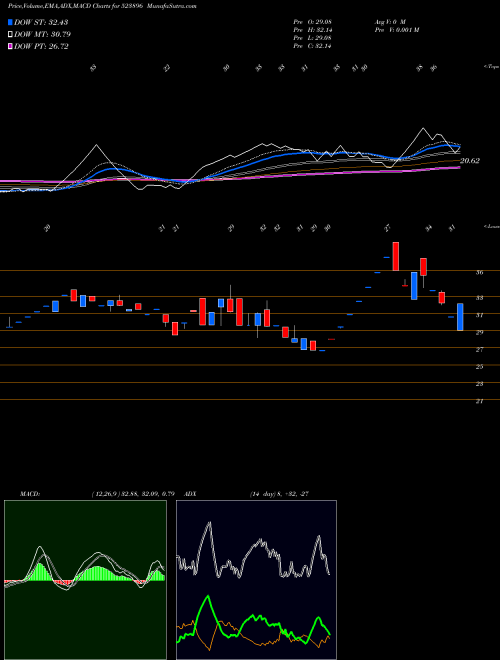Image resolution: width=500 pixels, height=660 pixels.
Task: Click the 'Pre L: 29.08' value
Action: tap(312, 38)
